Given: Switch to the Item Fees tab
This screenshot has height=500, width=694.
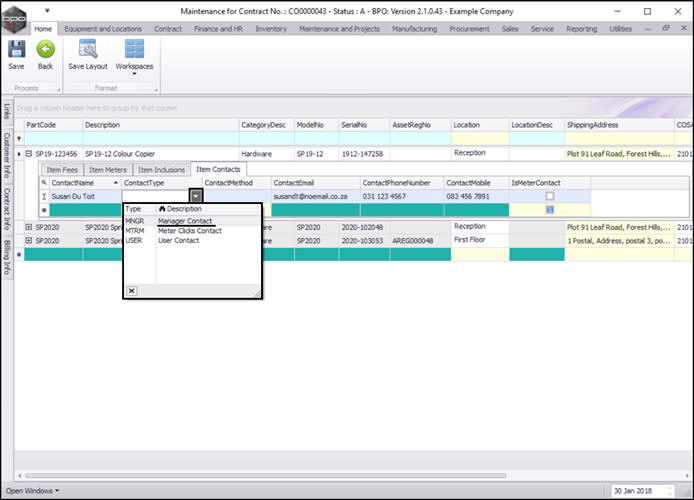Looking at the screenshot, I should pyautogui.click(x=62, y=170).
